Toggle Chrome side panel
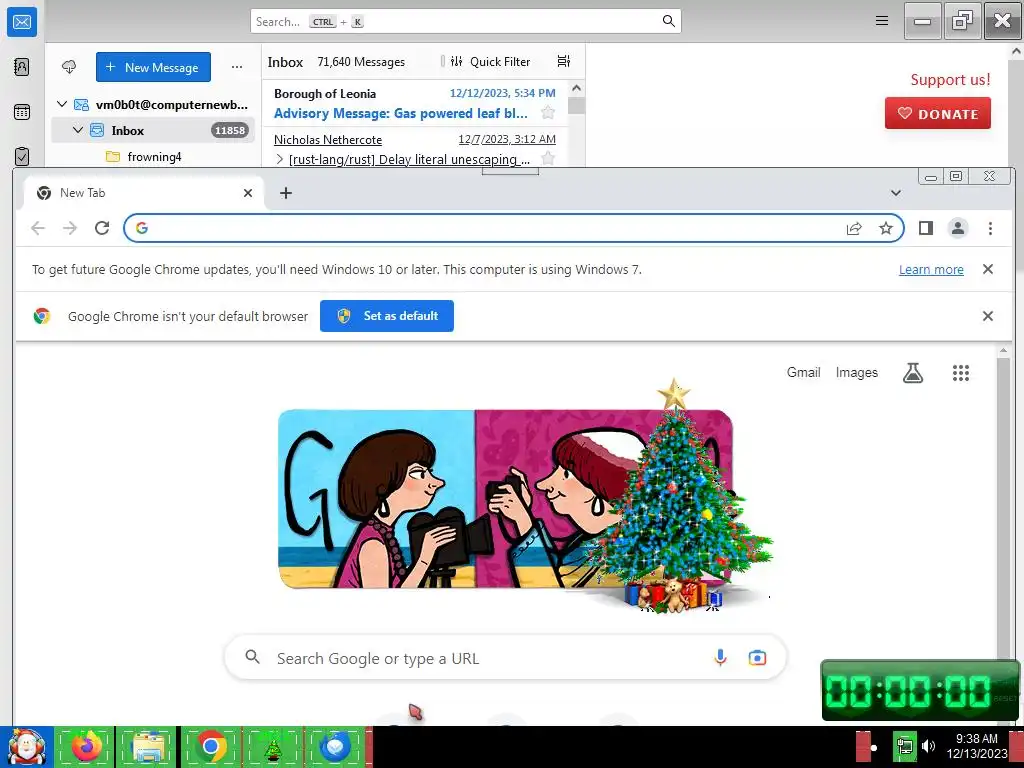1024x768 pixels. (x=925, y=228)
